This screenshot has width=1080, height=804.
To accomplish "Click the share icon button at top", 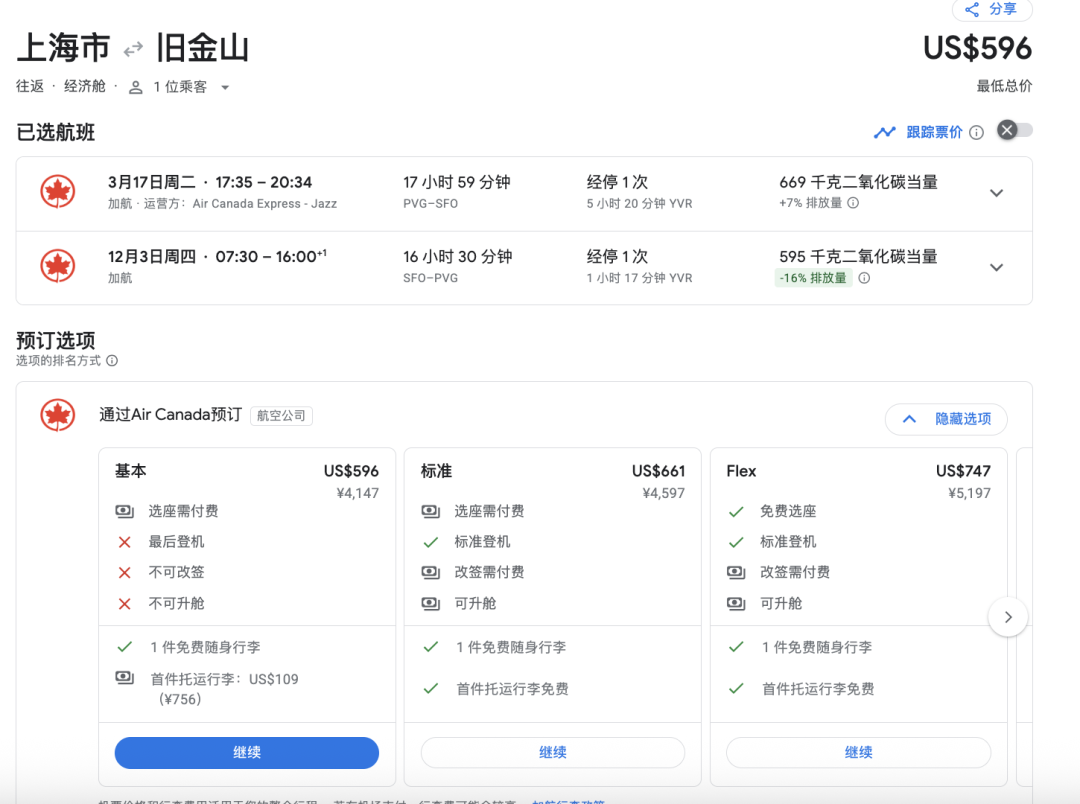I will click(x=991, y=9).
